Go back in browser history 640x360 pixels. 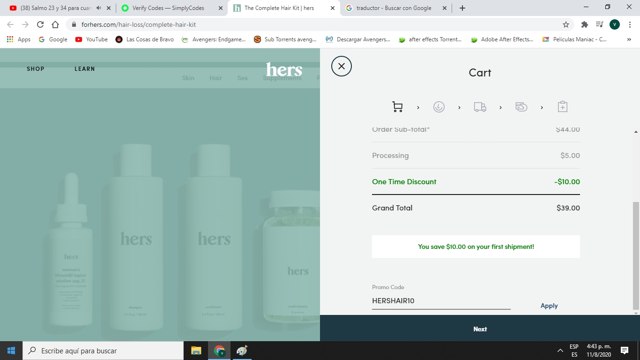pos(11,24)
